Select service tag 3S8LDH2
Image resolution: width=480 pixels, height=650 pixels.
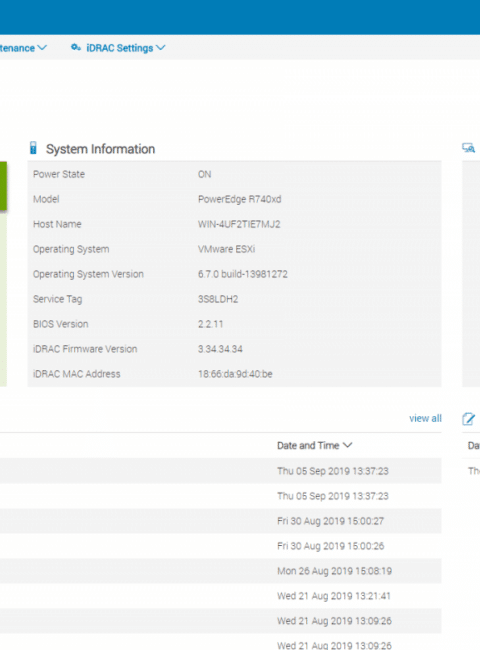(218, 299)
